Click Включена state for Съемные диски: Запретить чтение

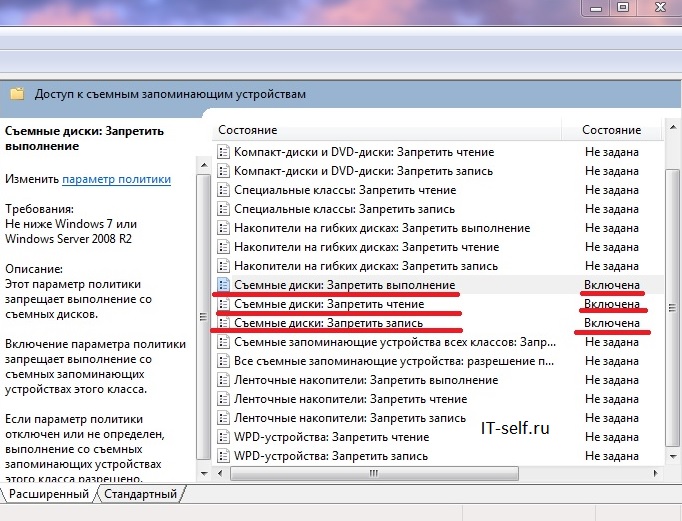(612, 304)
